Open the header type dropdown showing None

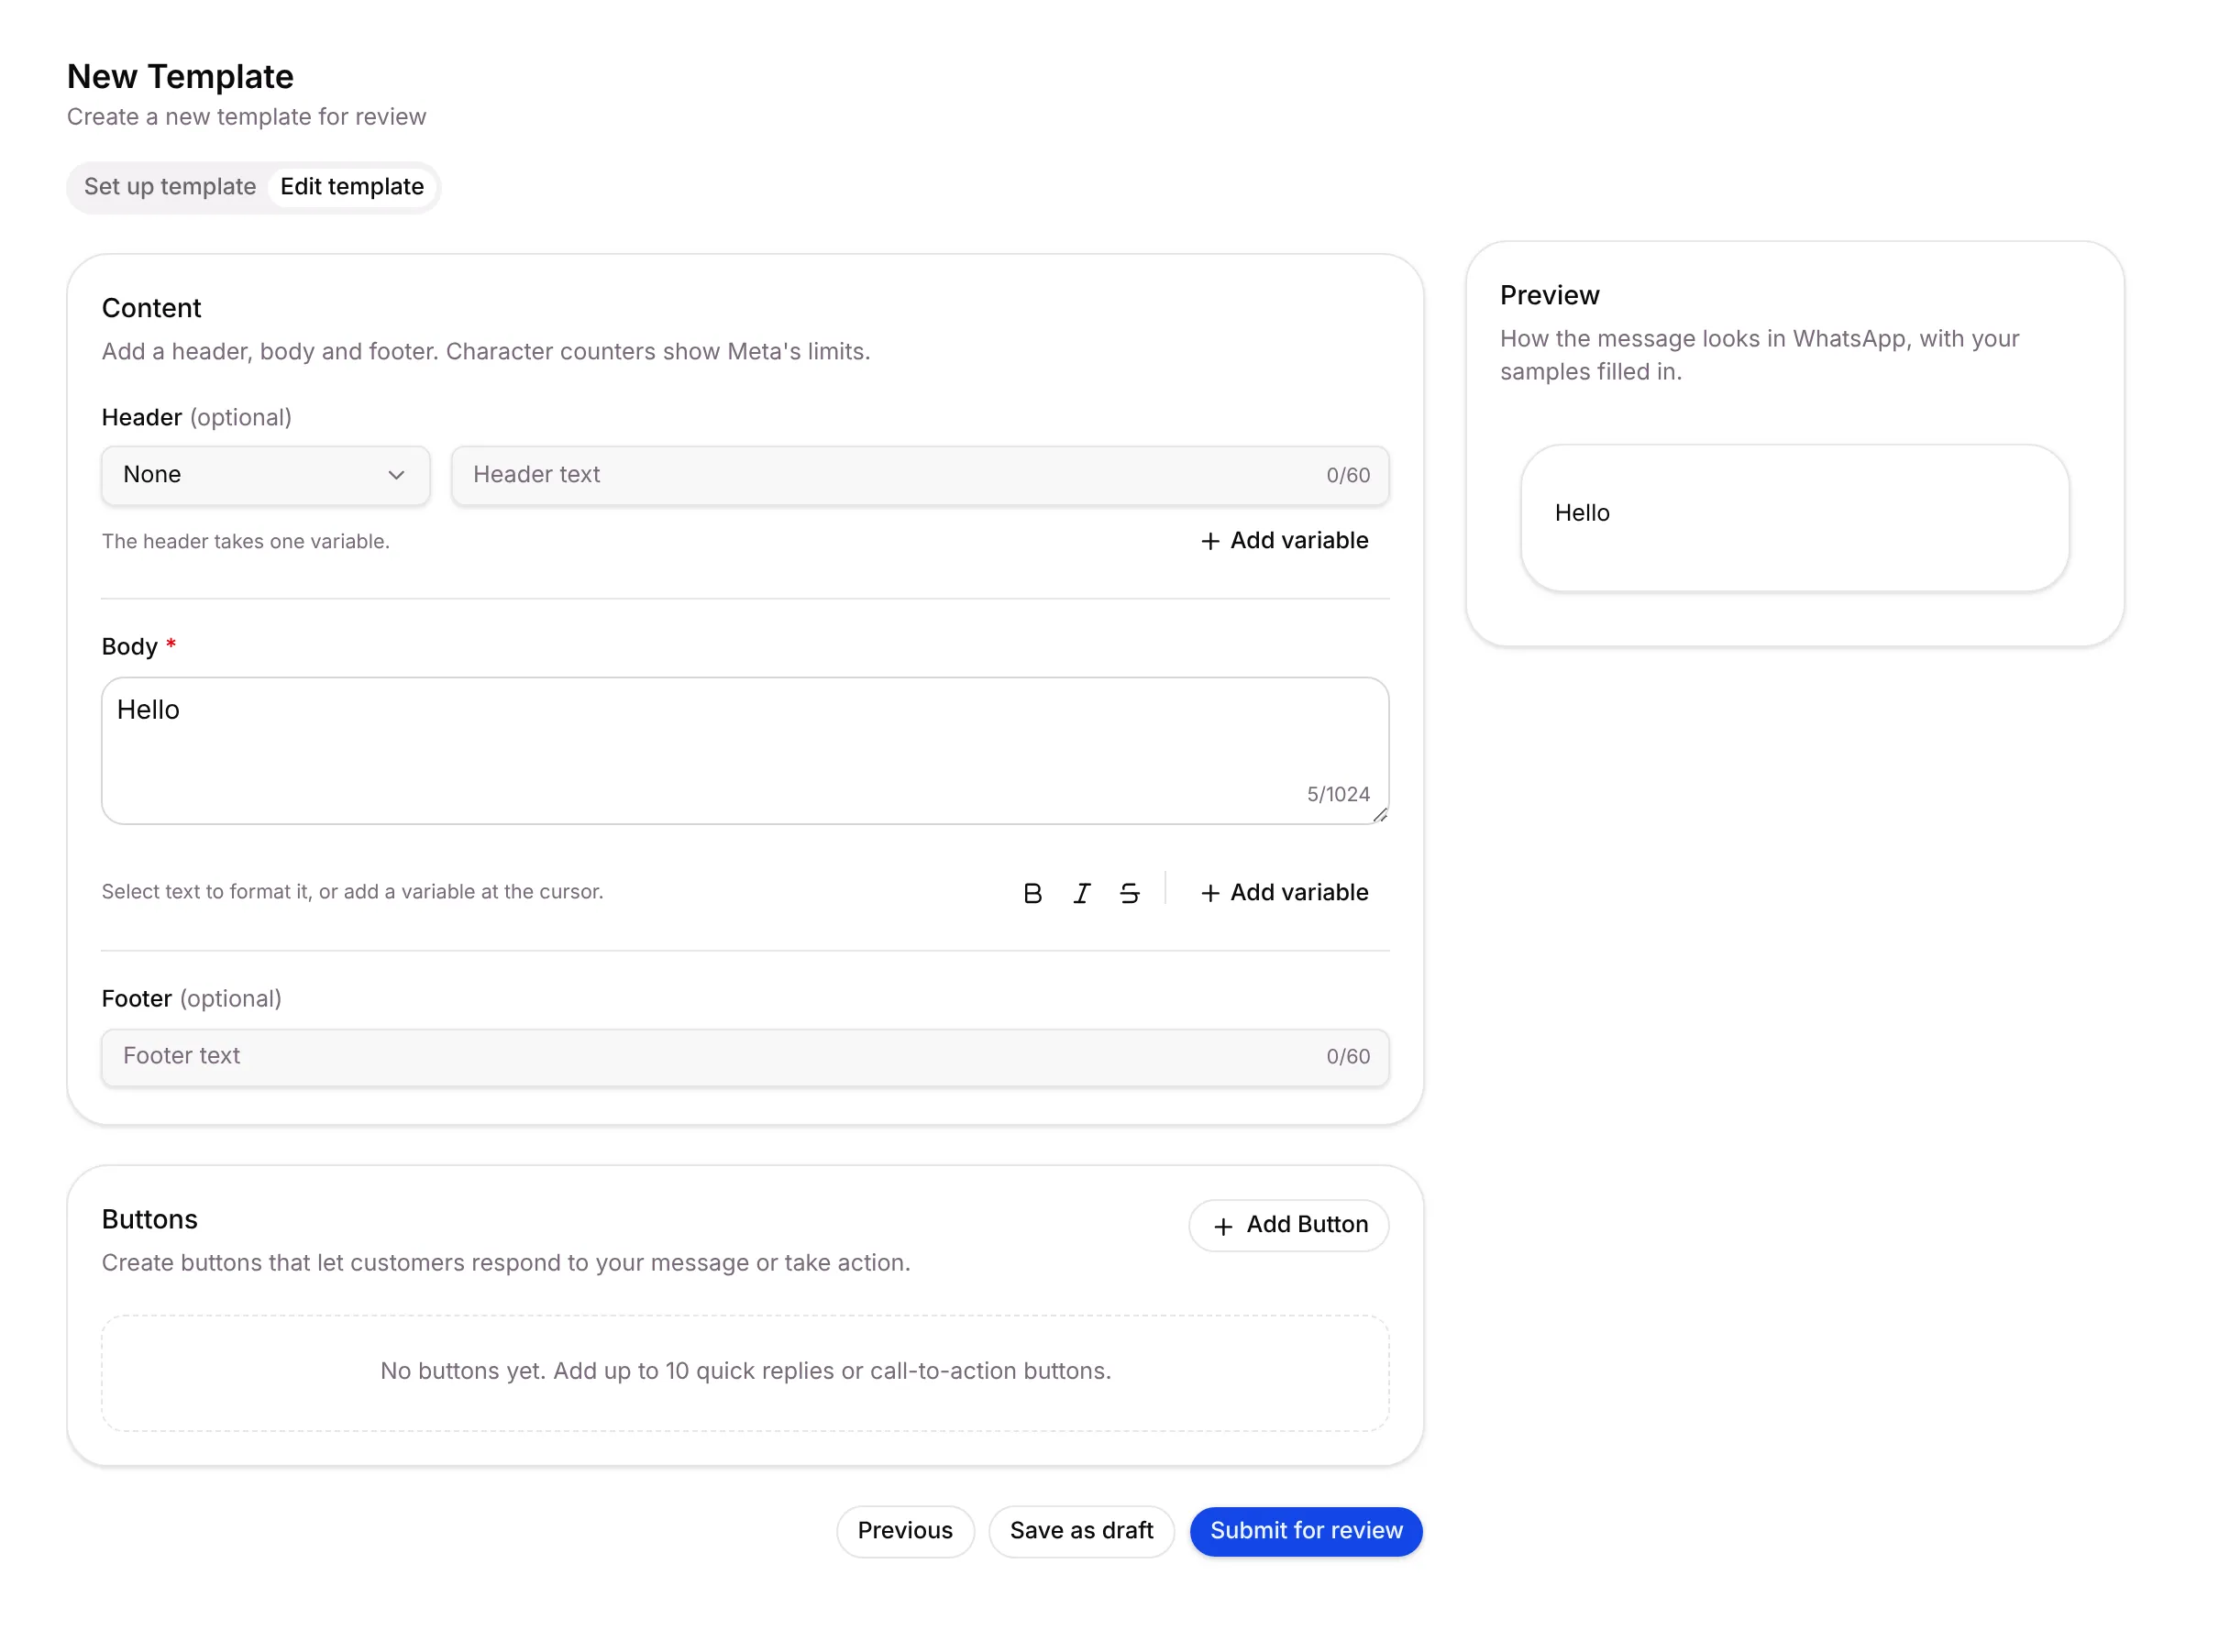click(x=265, y=475)
